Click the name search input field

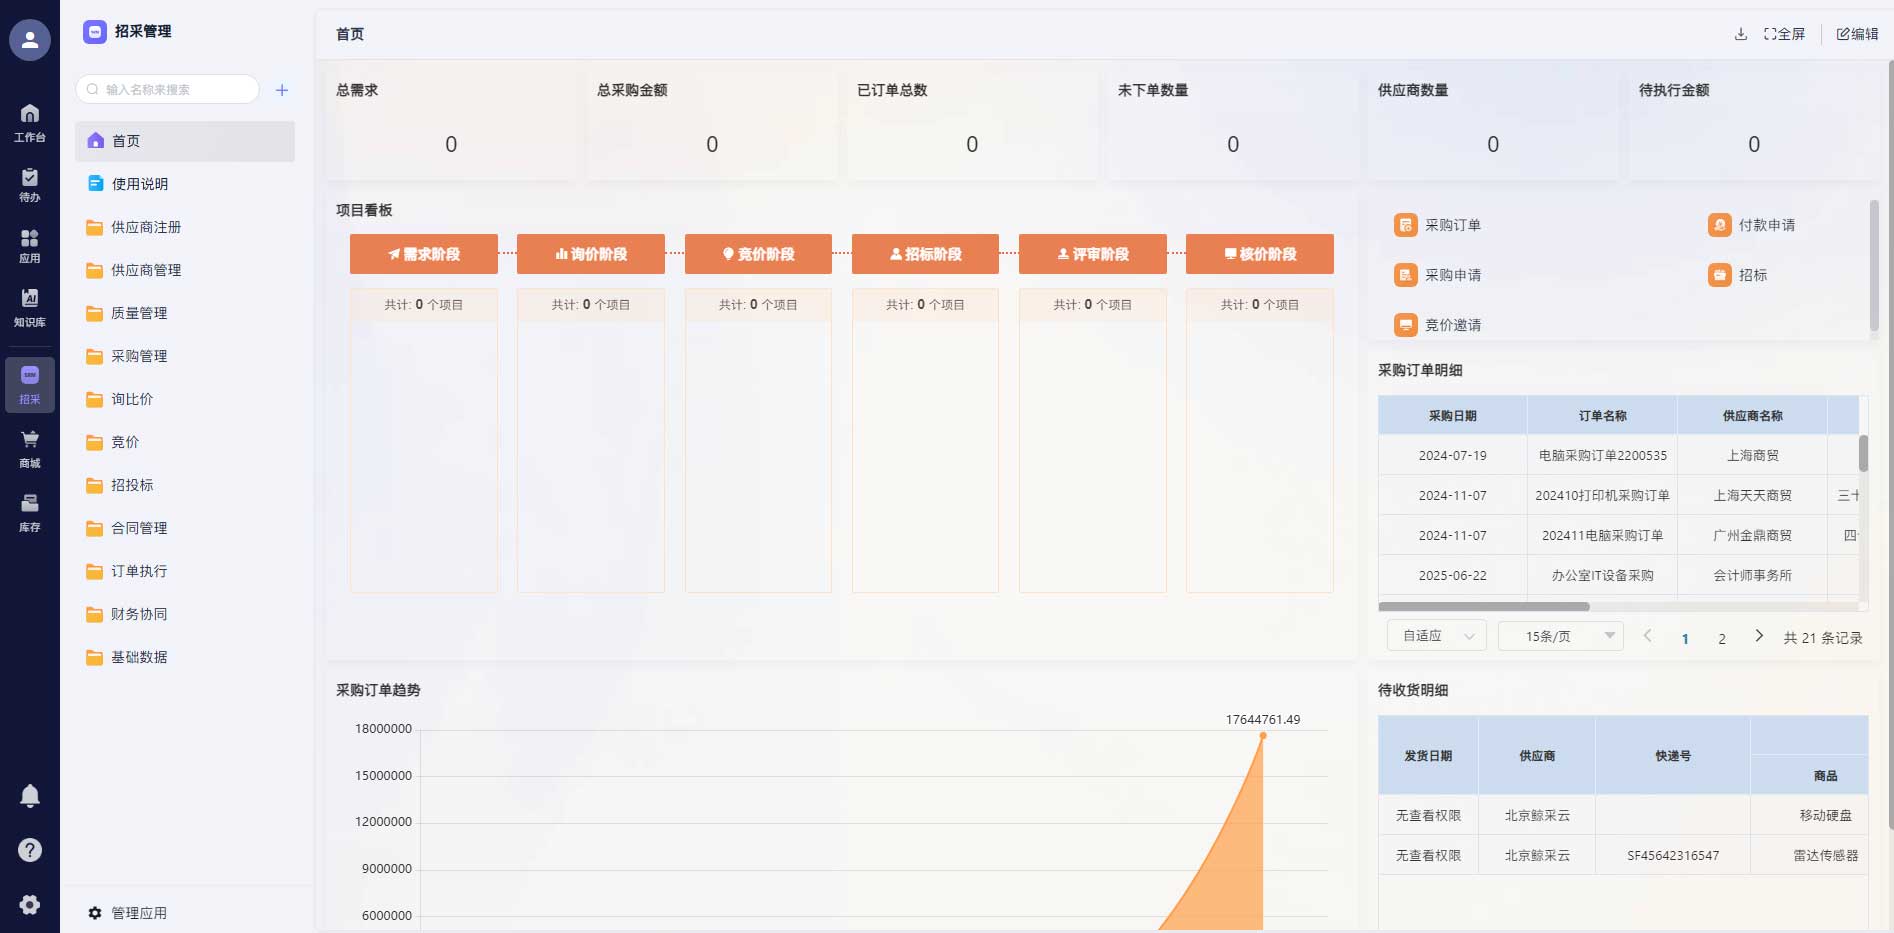point(170,90)
